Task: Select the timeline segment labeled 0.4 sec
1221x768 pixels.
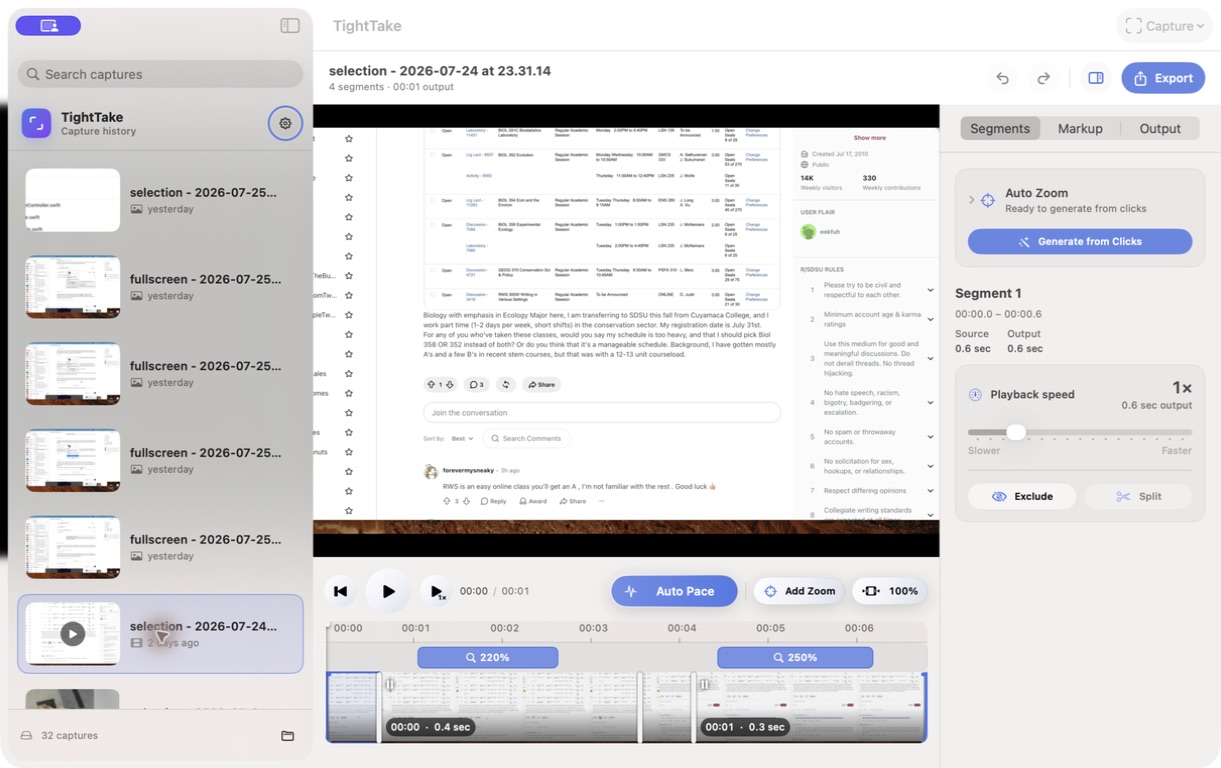Action: pos(510,707)
